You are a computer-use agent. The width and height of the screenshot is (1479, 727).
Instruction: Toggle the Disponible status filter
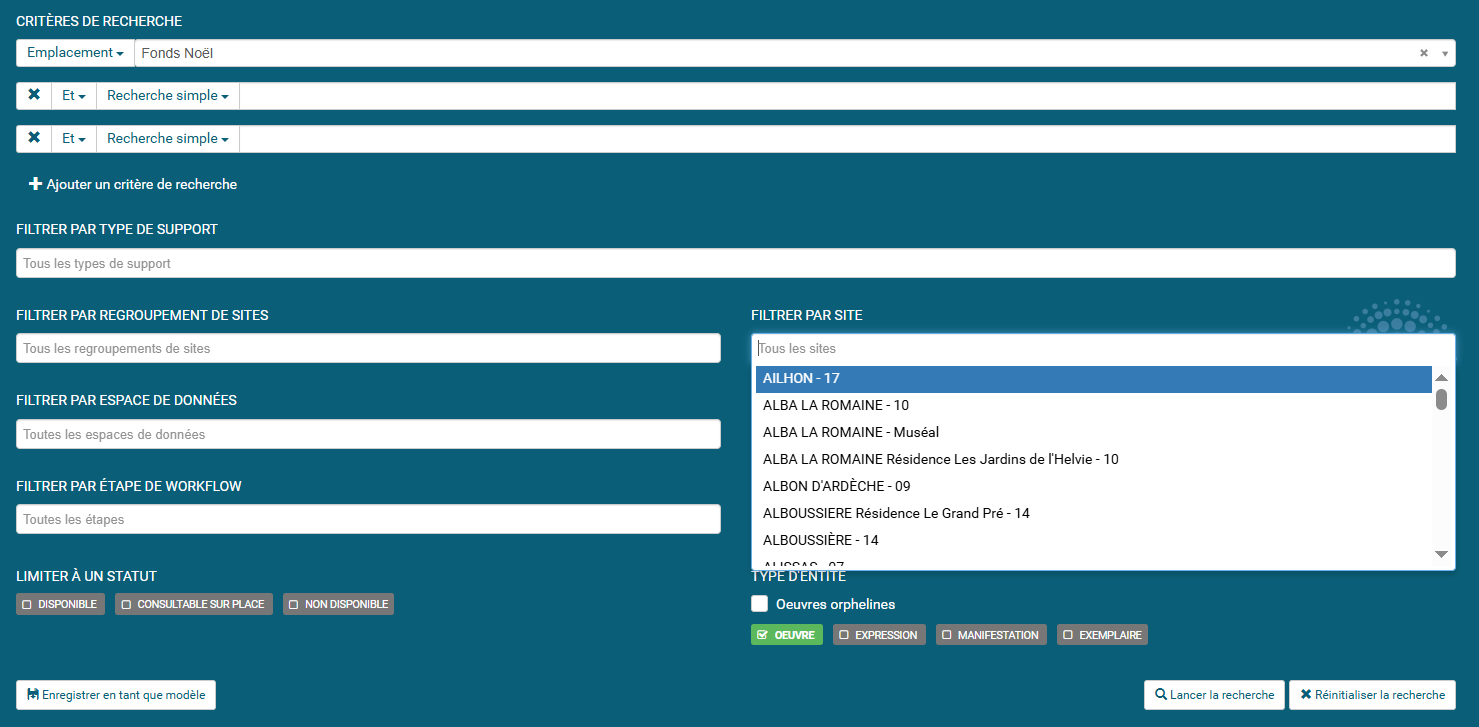(x=60, y=604)
